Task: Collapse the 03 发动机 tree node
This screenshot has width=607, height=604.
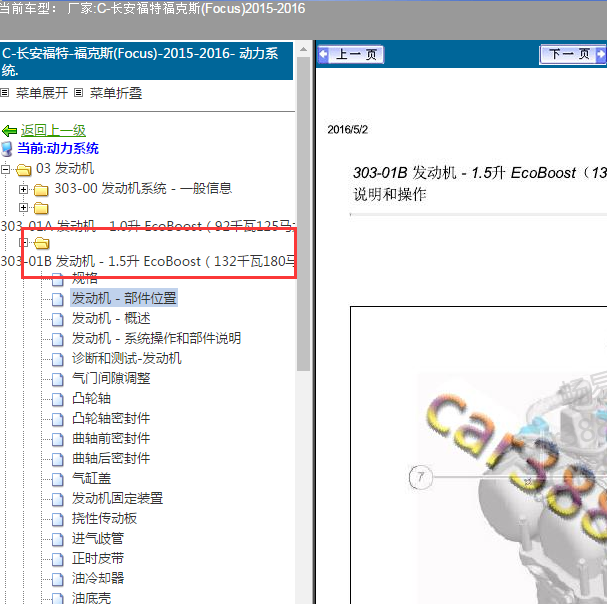Action: tap(5, 169)
